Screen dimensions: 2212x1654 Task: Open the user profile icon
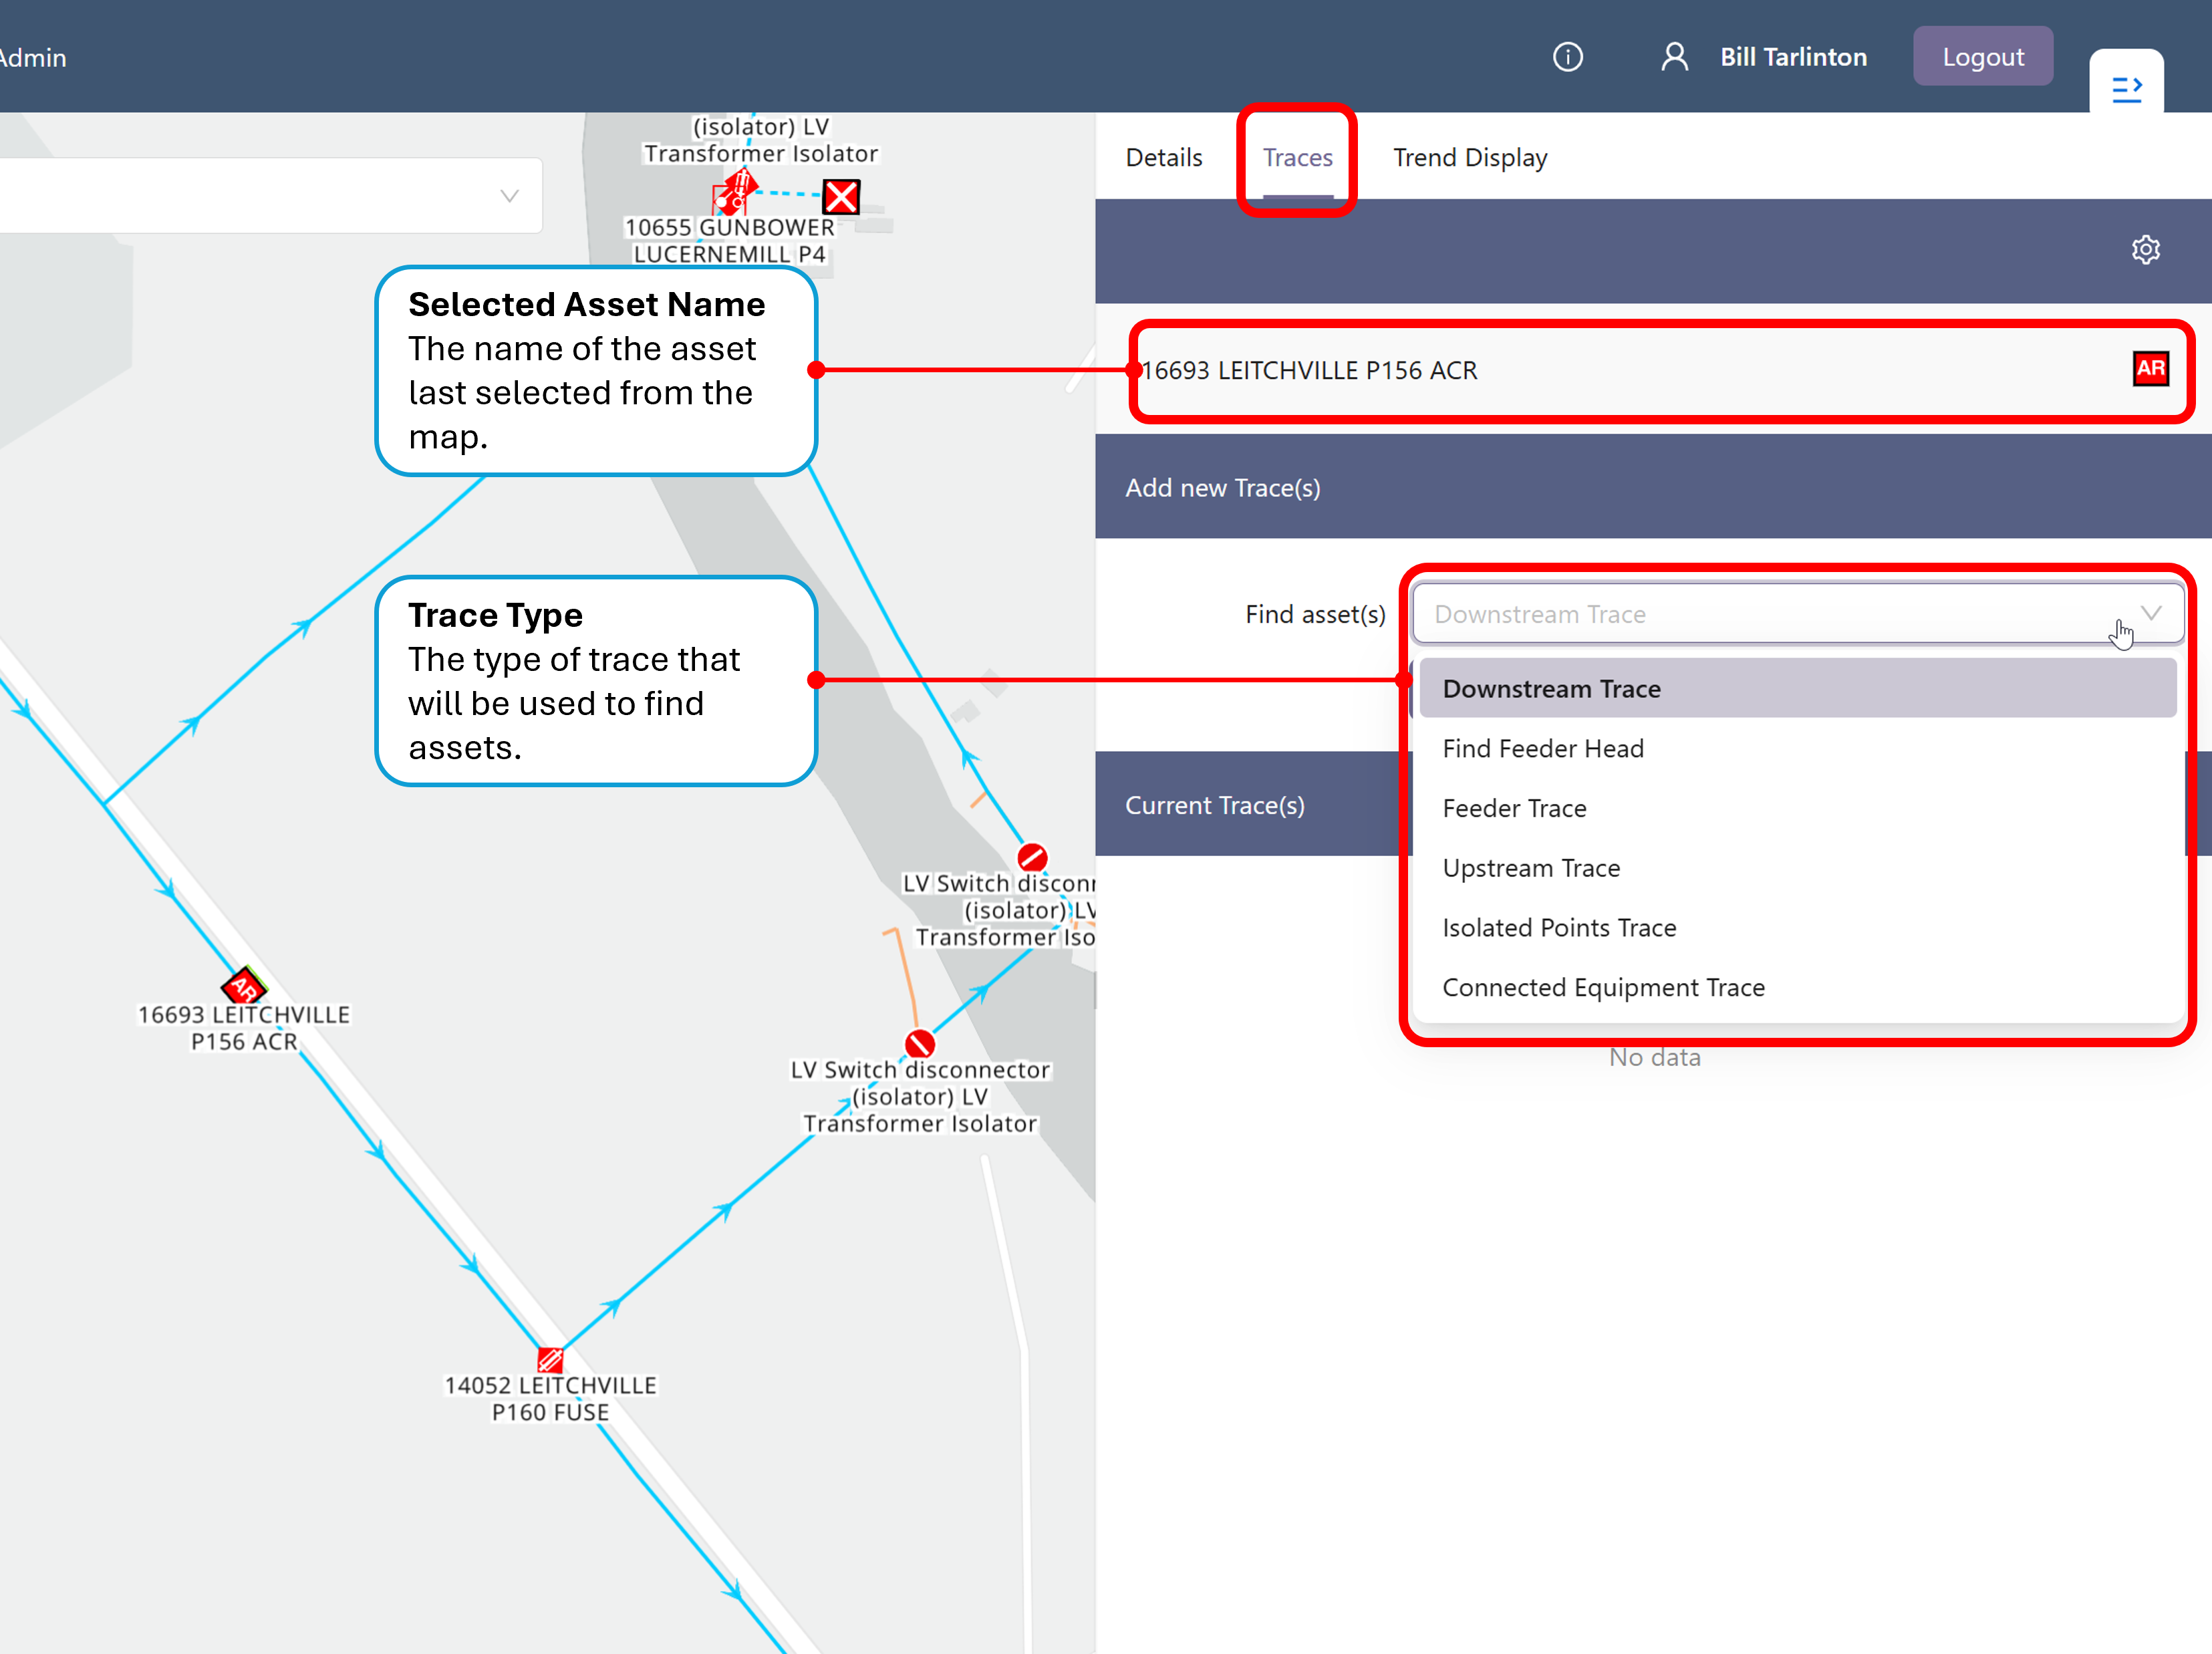click(x=1674, y=57)
